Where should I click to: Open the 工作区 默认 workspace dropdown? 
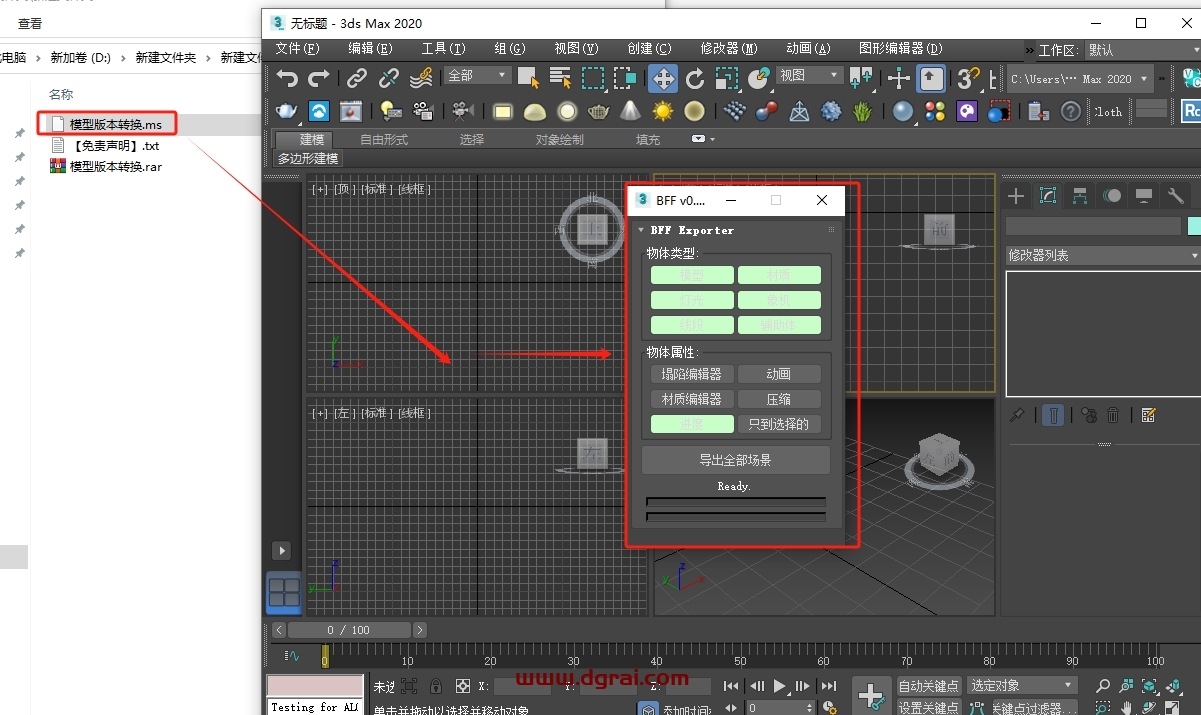point(1143,50)
